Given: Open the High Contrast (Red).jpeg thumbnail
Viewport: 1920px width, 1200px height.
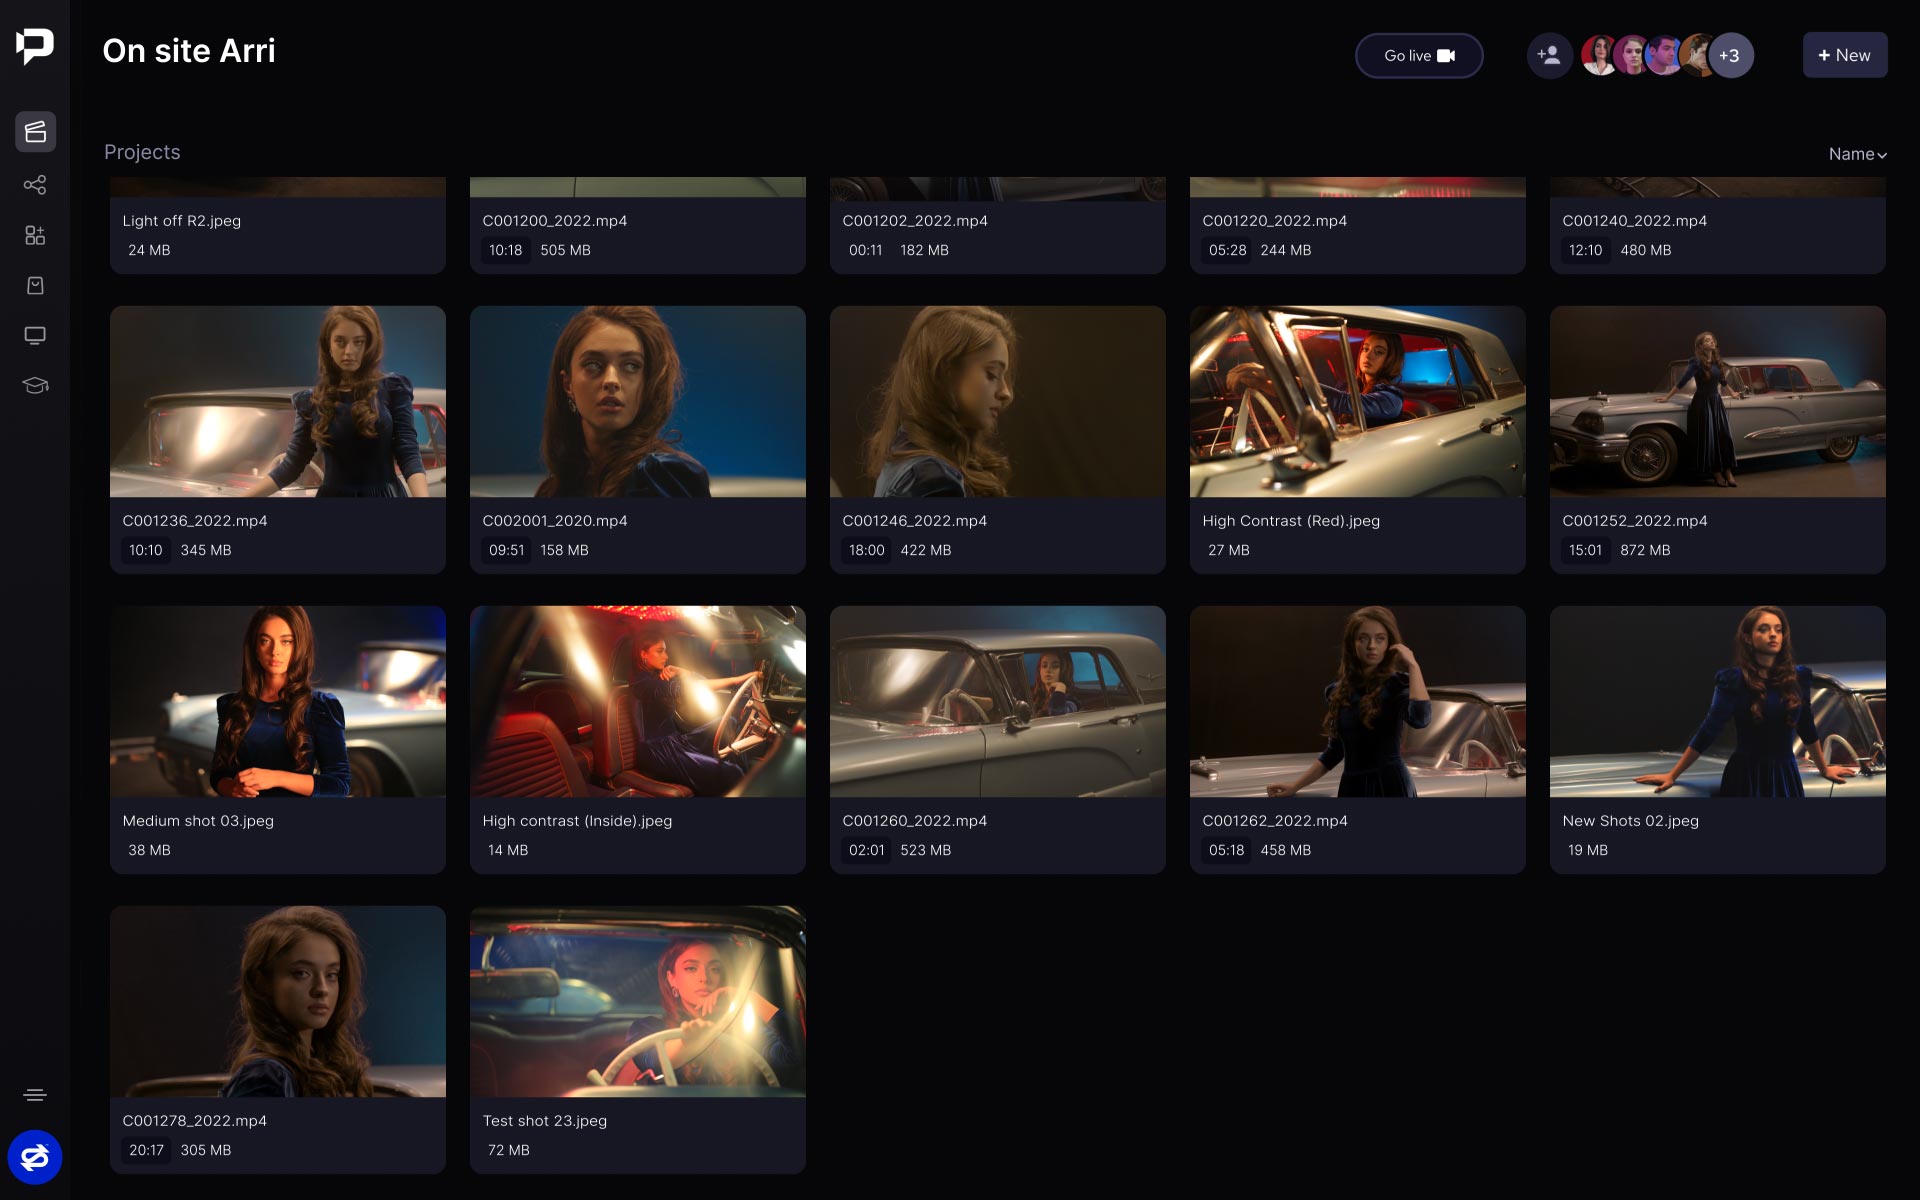Looking at the screenshot, I should 1358,401.
